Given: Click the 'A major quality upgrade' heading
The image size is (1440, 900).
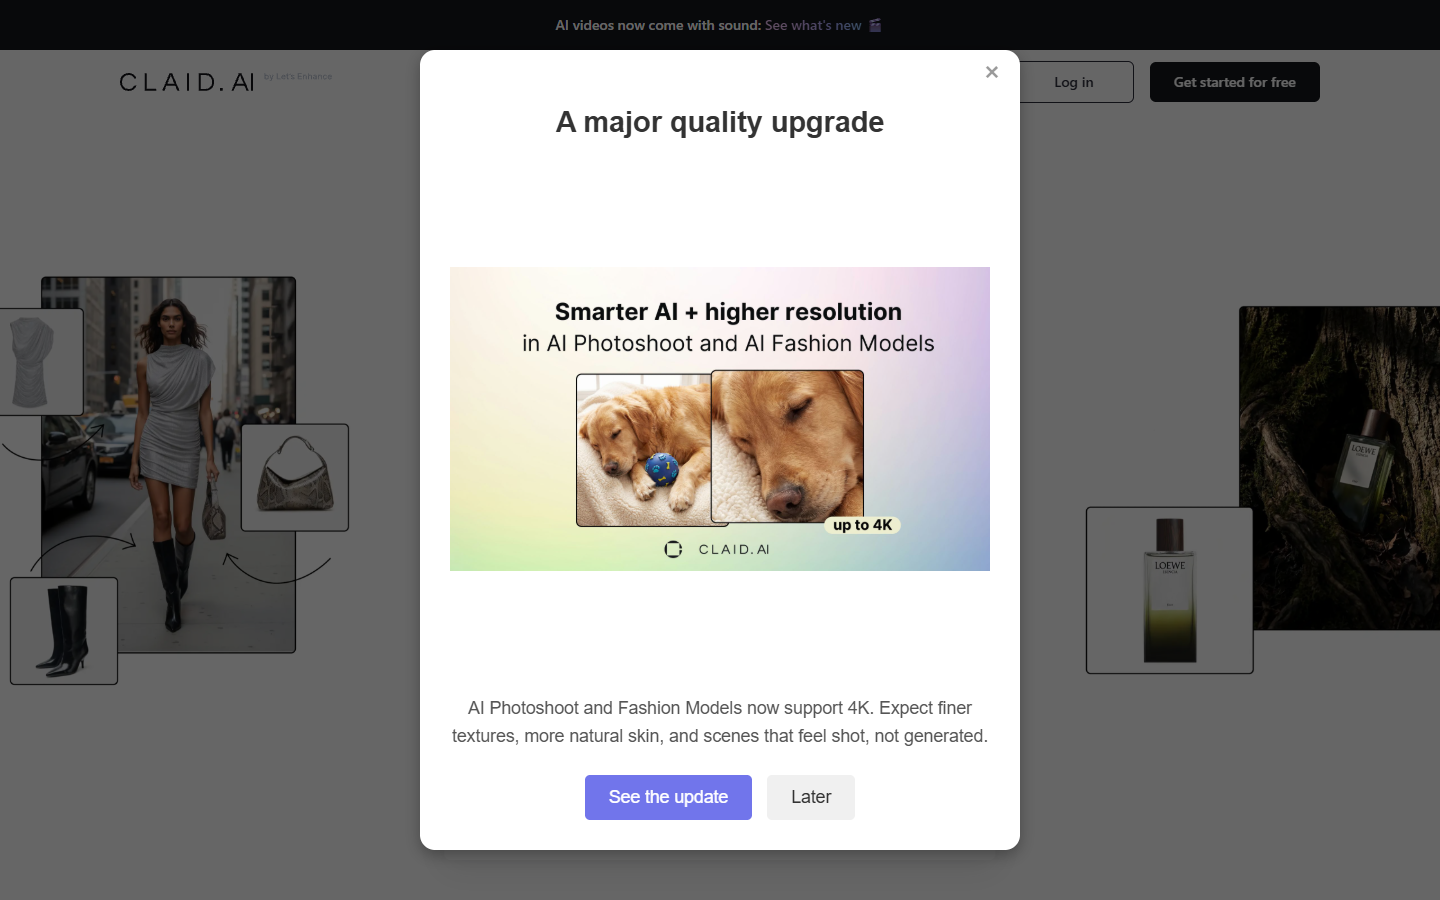Looking at the screenshot, I should pos(720,122).
